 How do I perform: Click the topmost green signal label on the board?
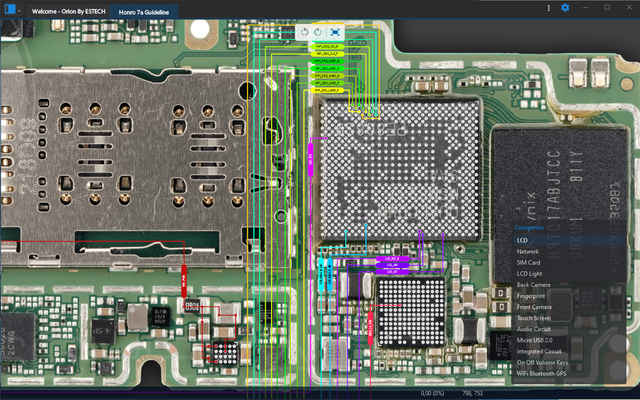click(x=328, y=46)
